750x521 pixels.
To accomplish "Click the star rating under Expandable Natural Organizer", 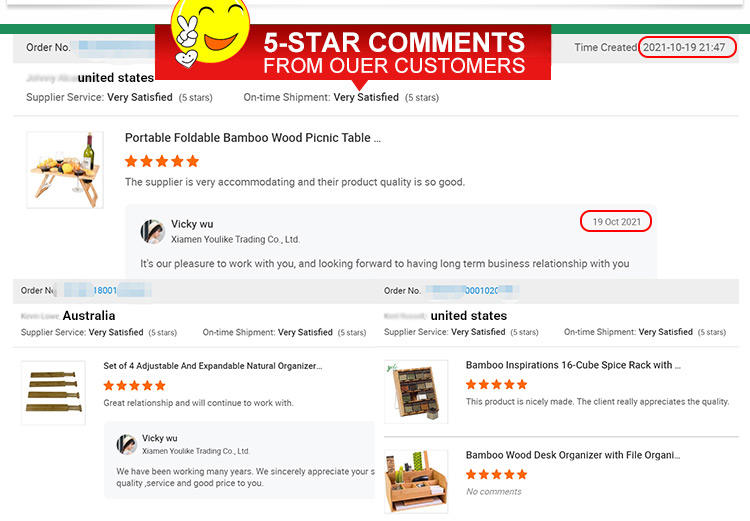I will (x=134, y=386).
